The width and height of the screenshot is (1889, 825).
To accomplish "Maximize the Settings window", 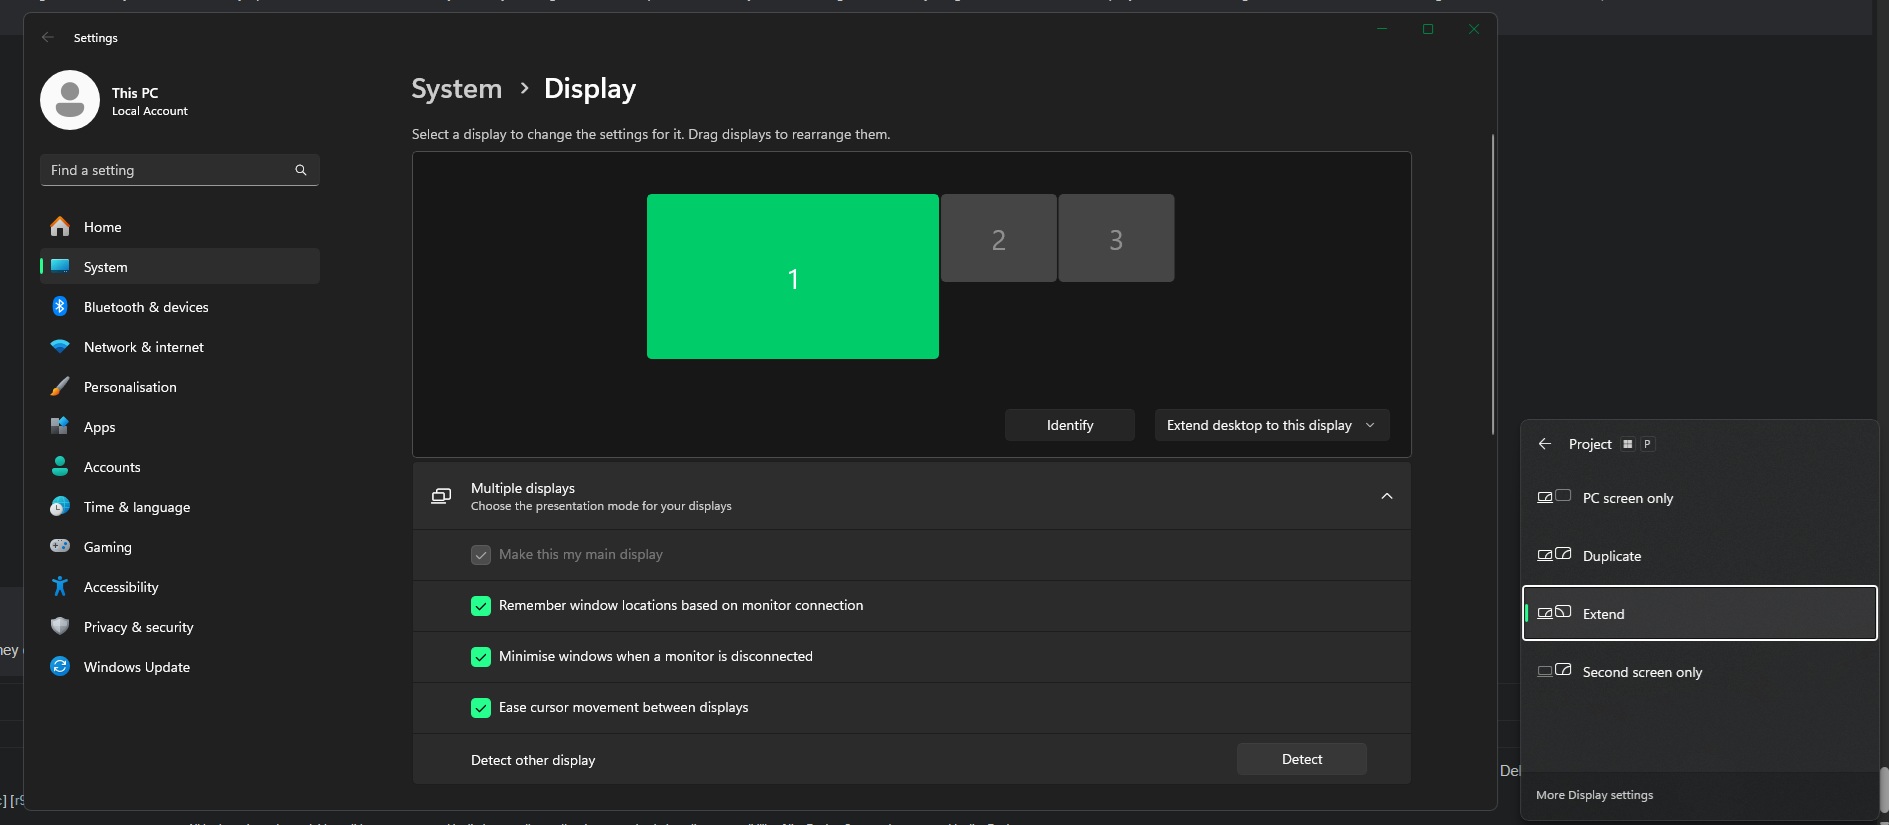I will [1428, 29].
